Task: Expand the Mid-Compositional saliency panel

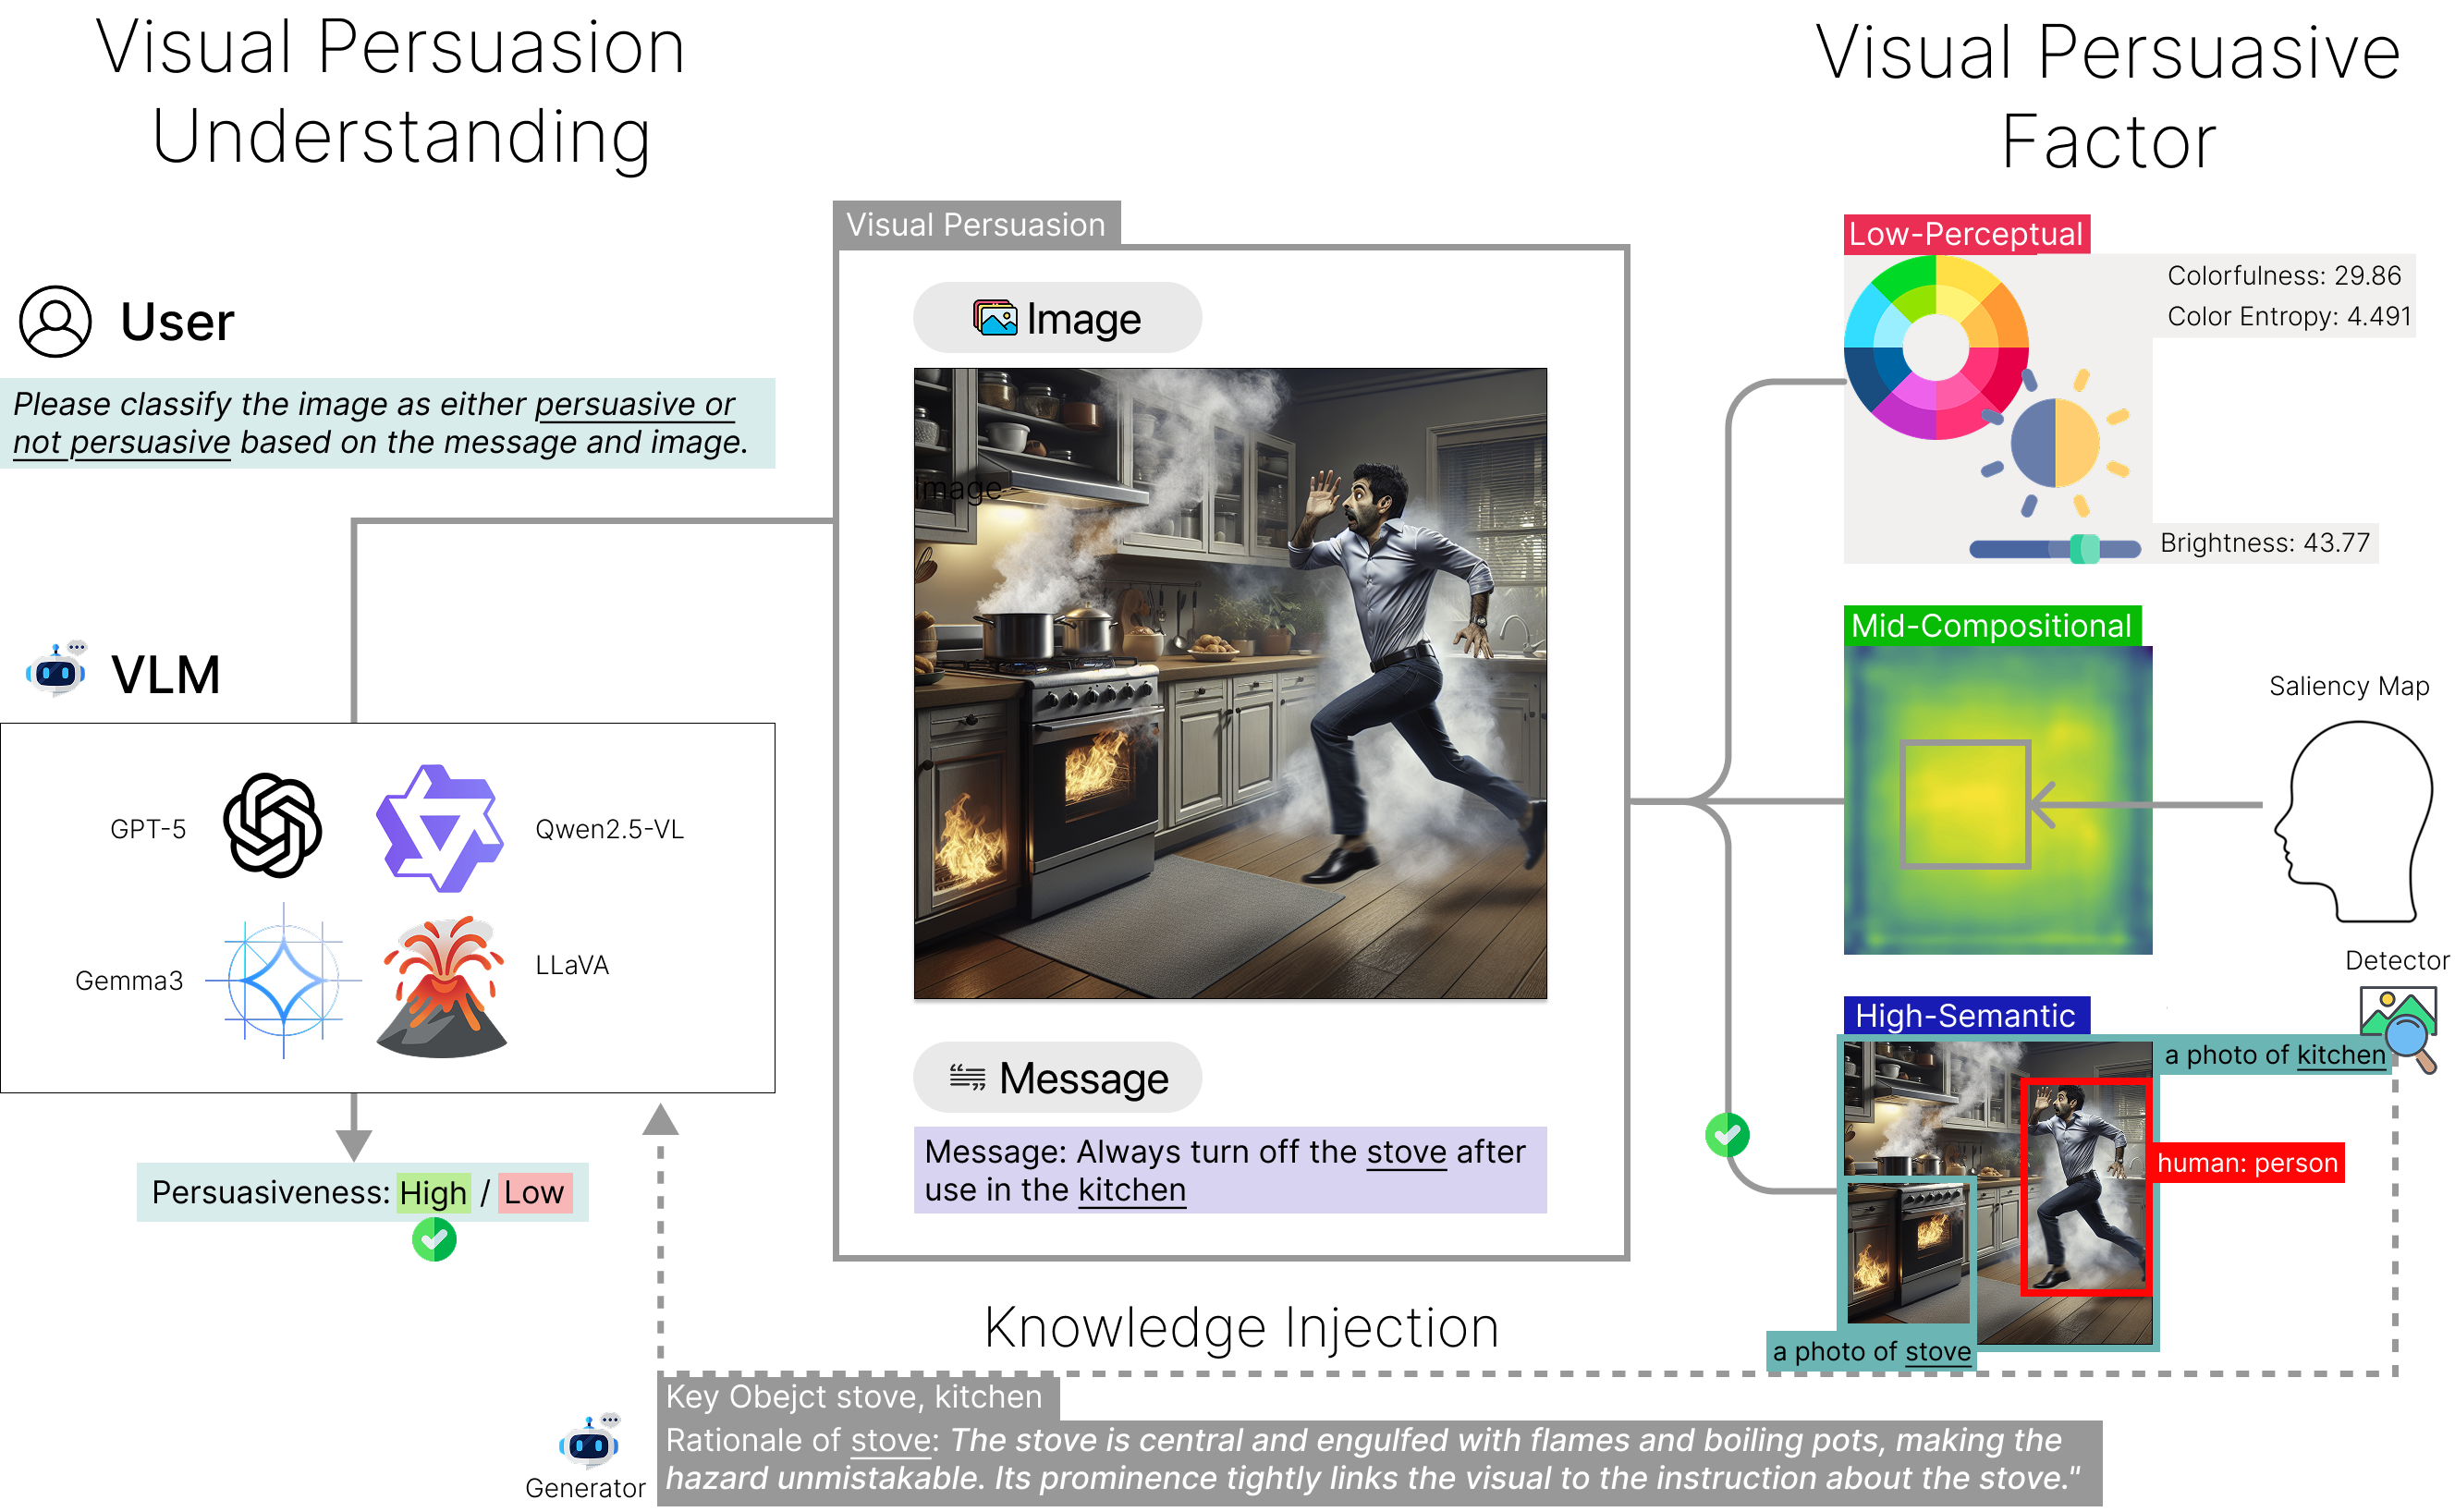Action: (x=1995, y=625)
